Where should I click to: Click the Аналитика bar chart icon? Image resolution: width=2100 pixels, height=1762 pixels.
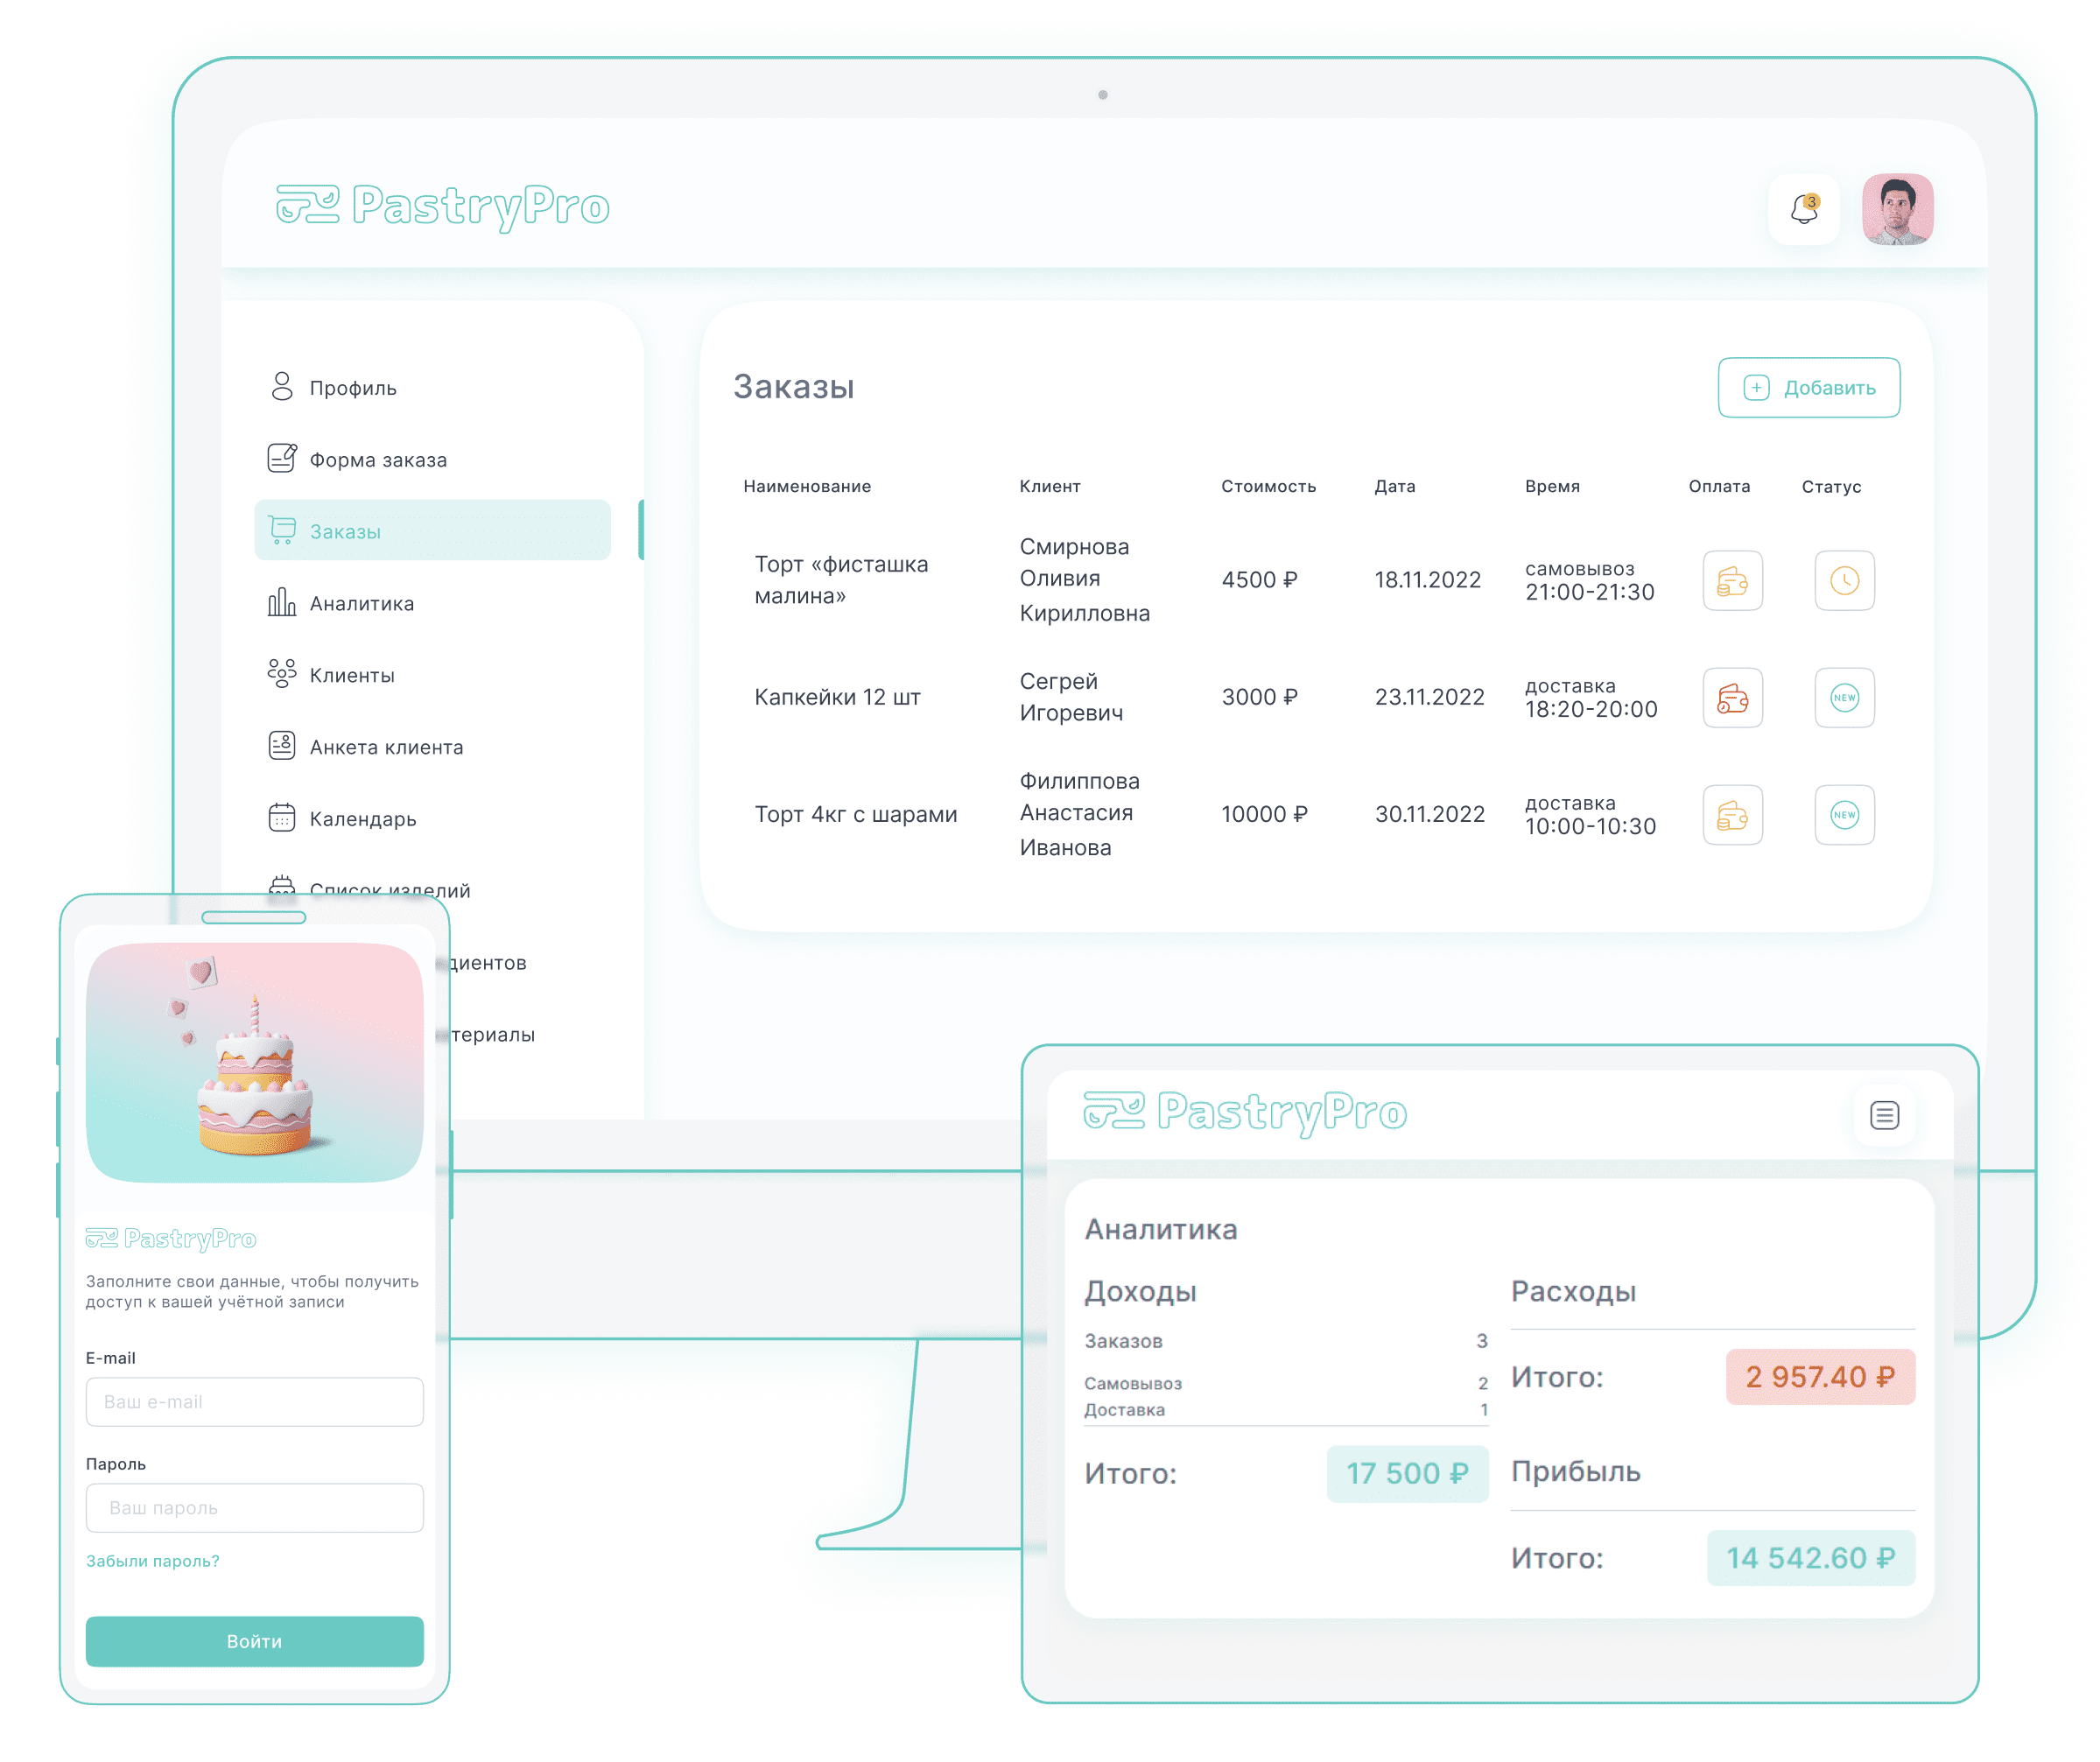point(282,602)
